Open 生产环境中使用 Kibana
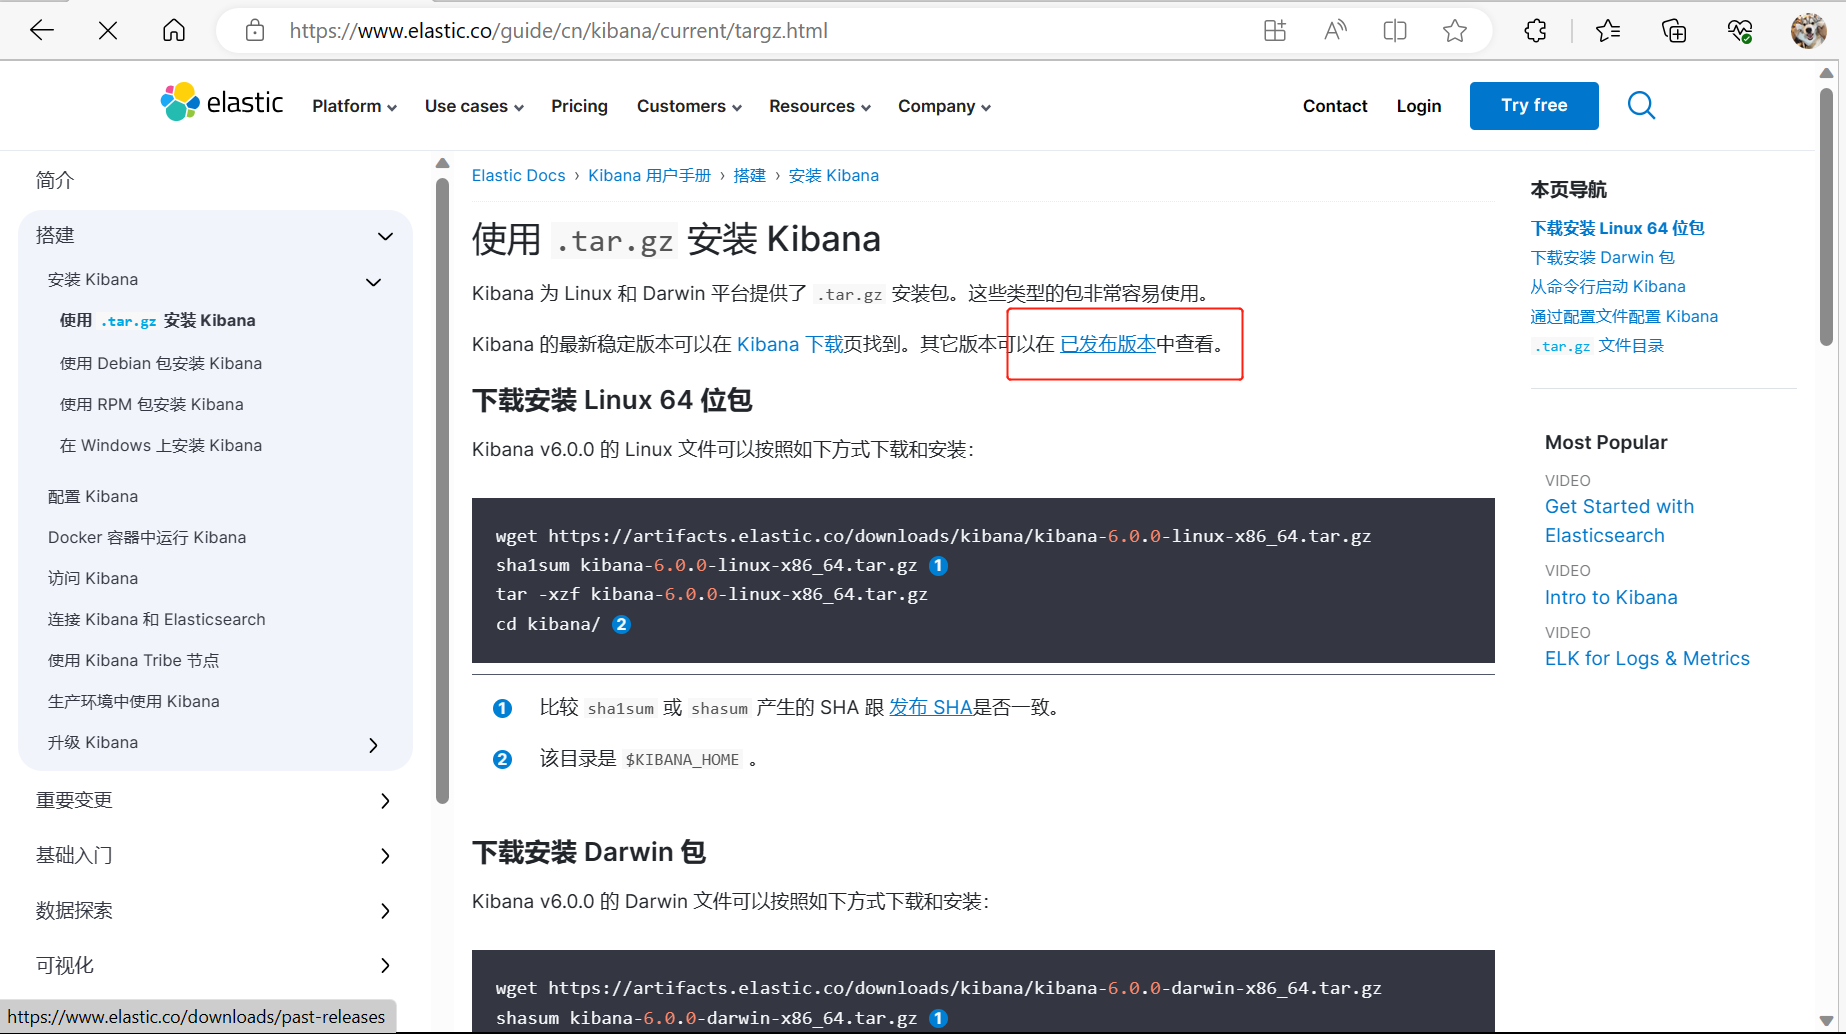 click(134, 702)
